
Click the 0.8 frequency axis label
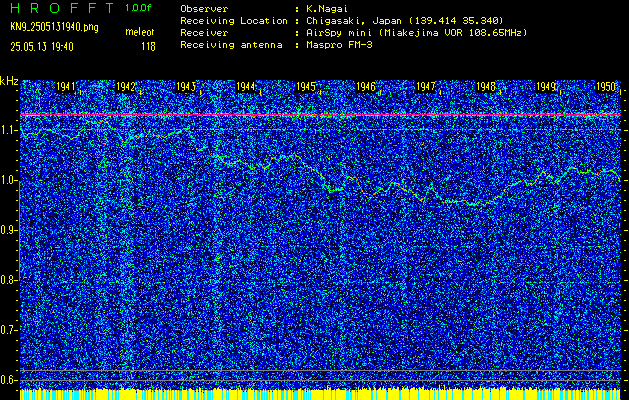coord(8,280)
